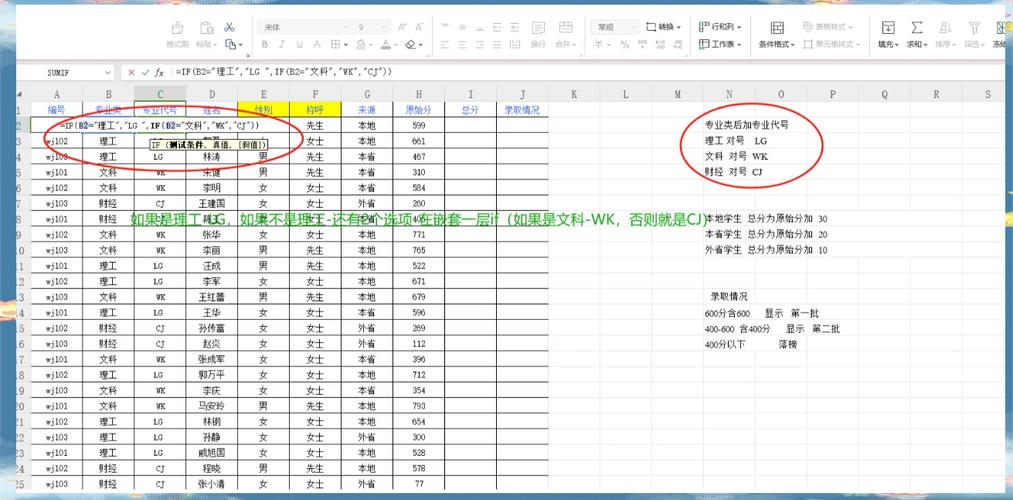Cancel formula entry with red X

132,72
